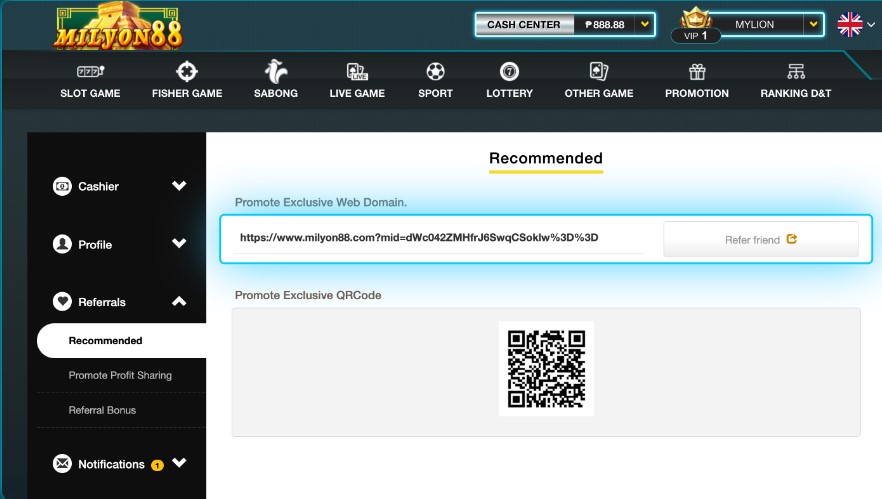Open the OTHER GAME menu label
This screenshot has height=499, width=882.
click(x=598, y=93)
